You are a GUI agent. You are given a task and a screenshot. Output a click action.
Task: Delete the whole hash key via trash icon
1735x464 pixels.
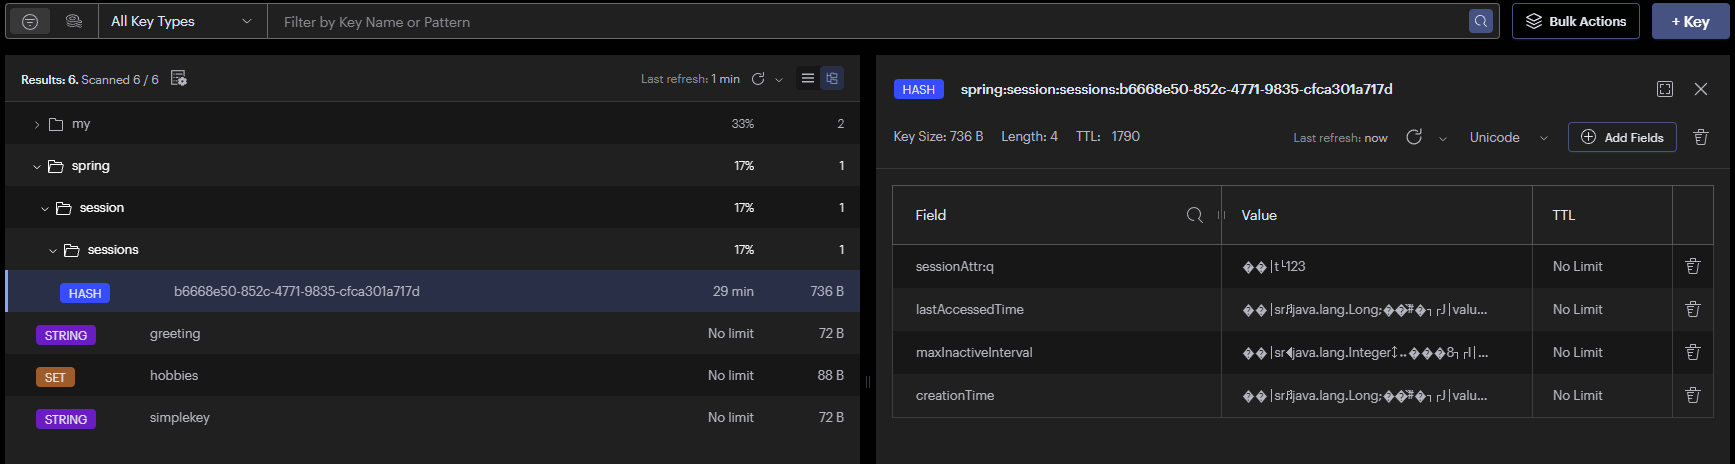[x=1701, y=137]
